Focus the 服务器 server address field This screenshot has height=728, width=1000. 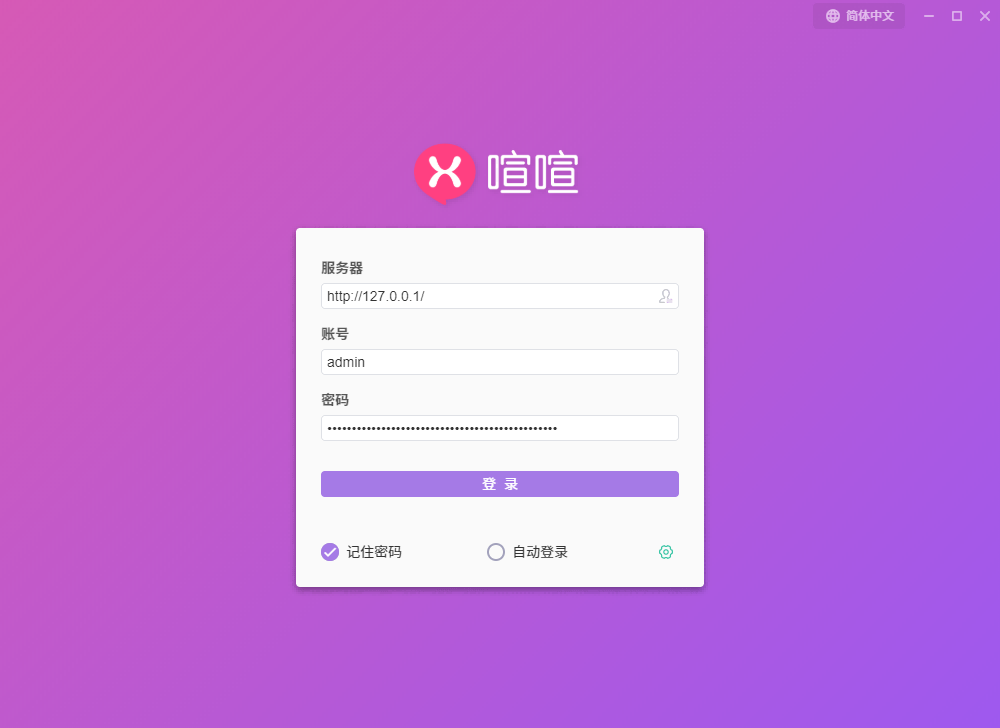[x=499, y=296]
